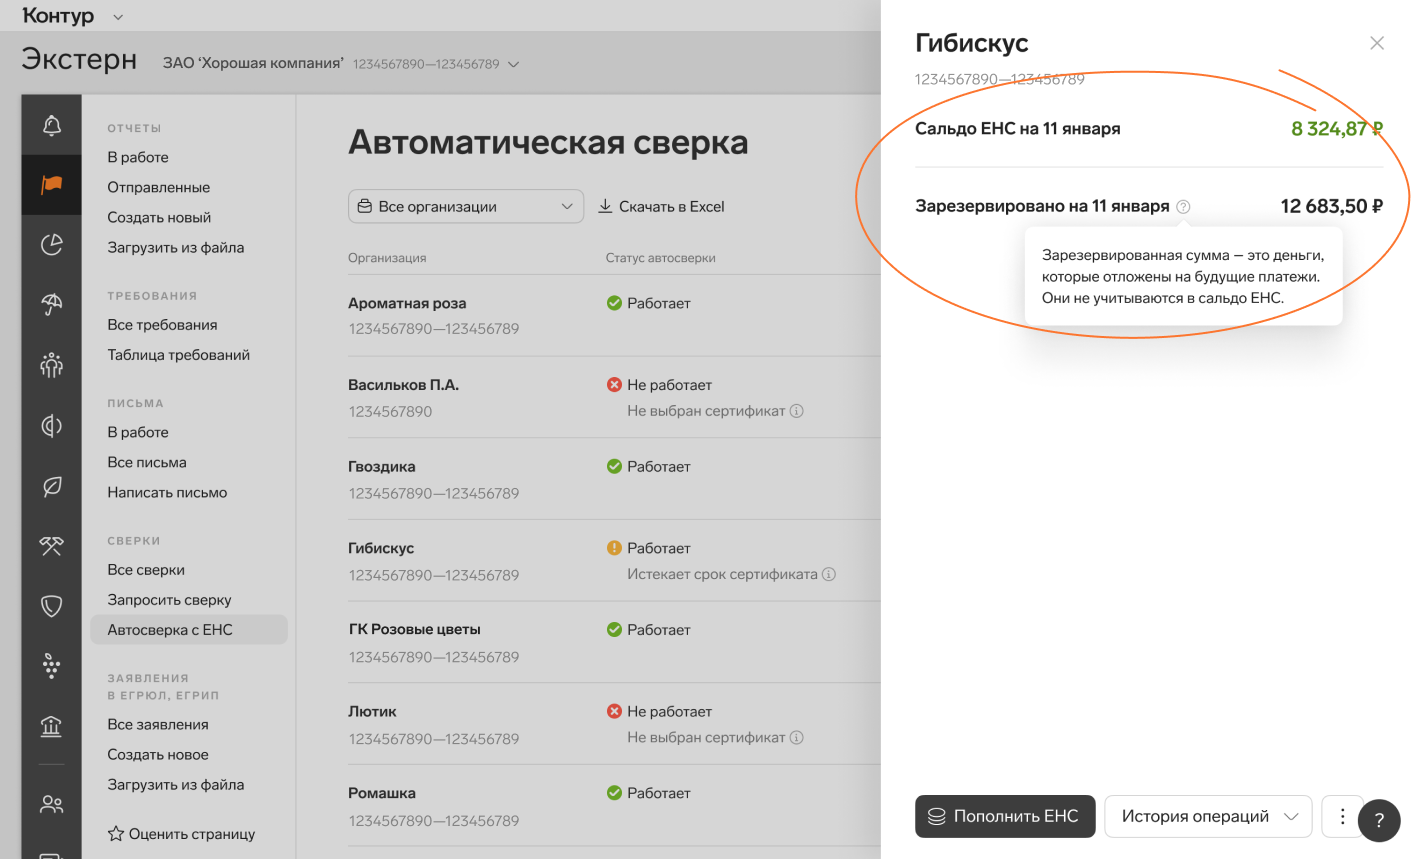Image resolution: width=1418 pixels, height=859 pixels.
Task: Click info icon in Лютик certificate message
Action: (797, 737)
